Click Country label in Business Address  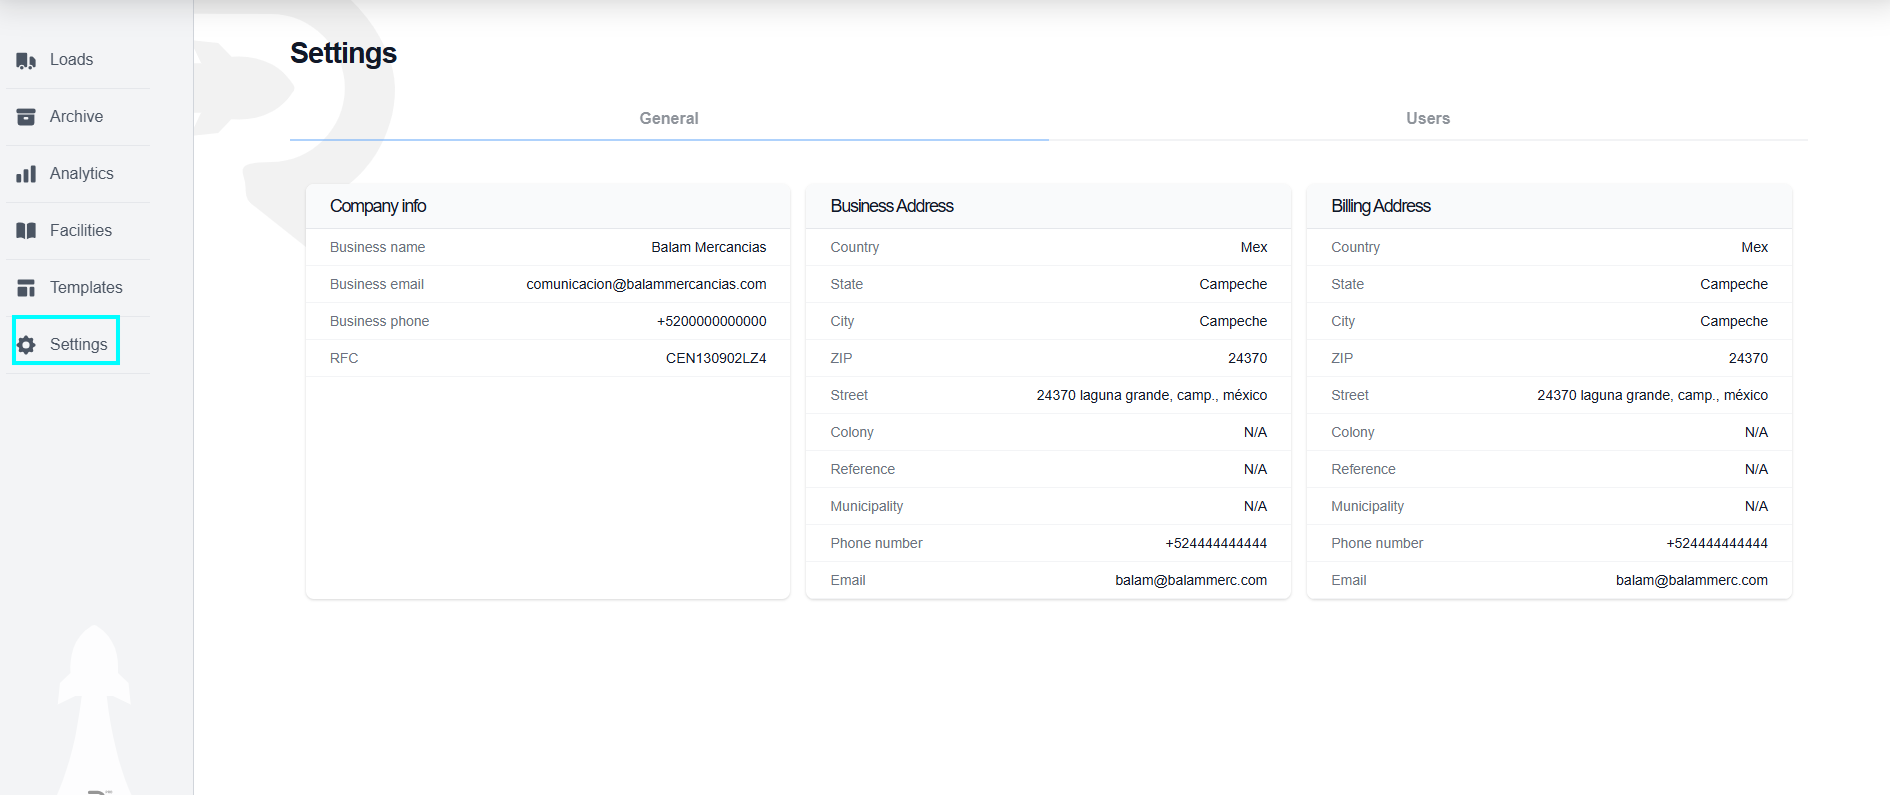coord(854,247)
